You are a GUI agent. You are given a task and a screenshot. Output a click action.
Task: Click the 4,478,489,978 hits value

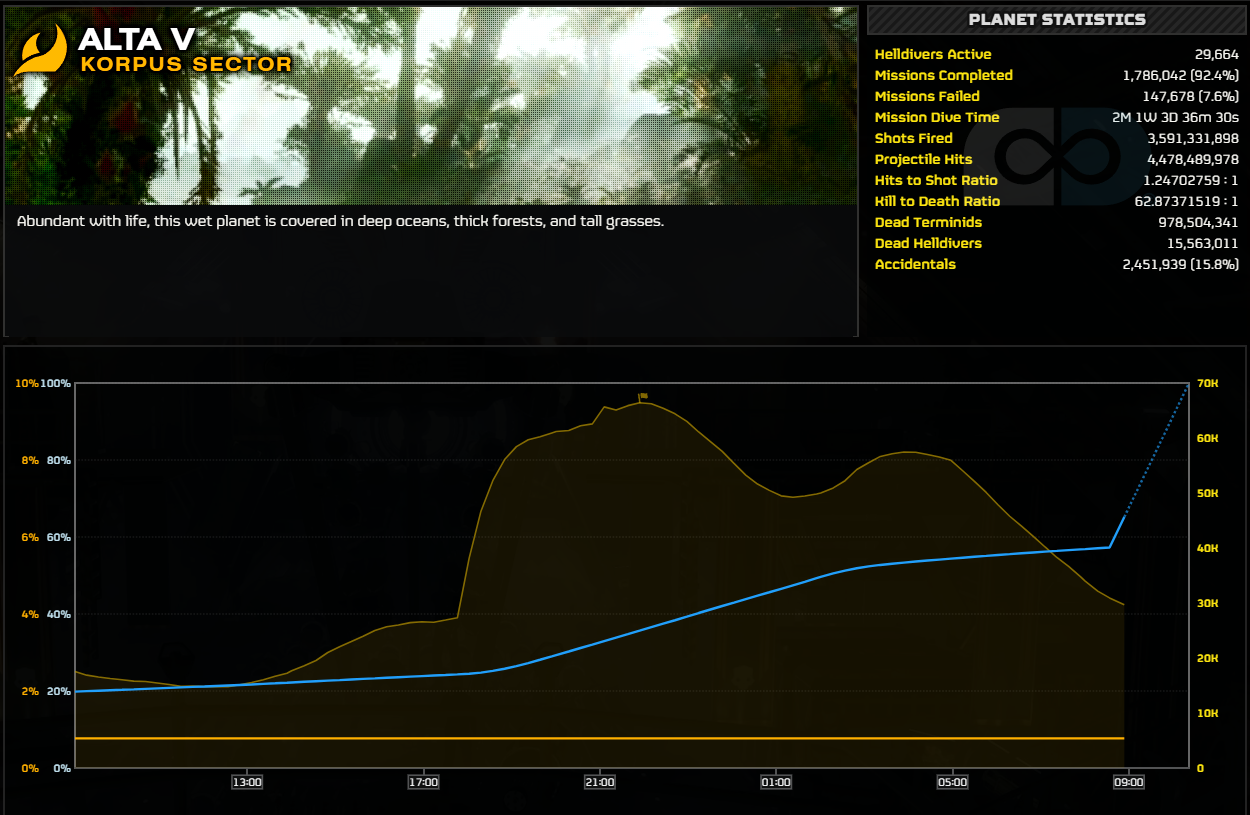tap(1193, 159)
